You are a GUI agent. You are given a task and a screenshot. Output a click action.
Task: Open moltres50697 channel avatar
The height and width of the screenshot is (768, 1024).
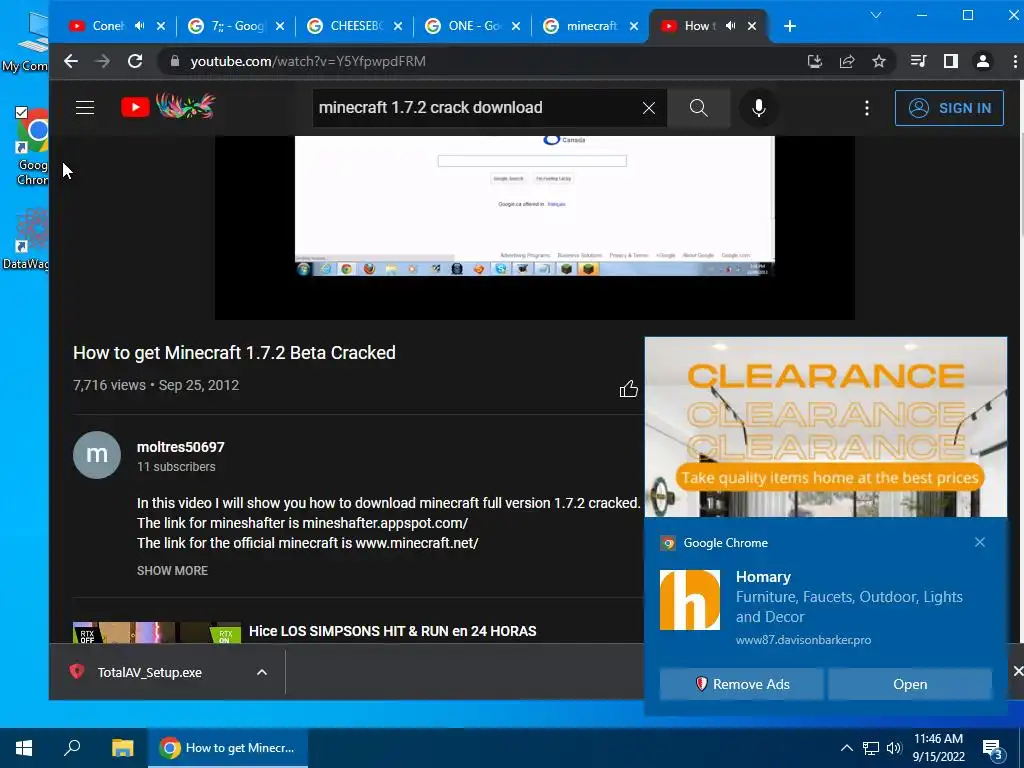tap(97, 455)
